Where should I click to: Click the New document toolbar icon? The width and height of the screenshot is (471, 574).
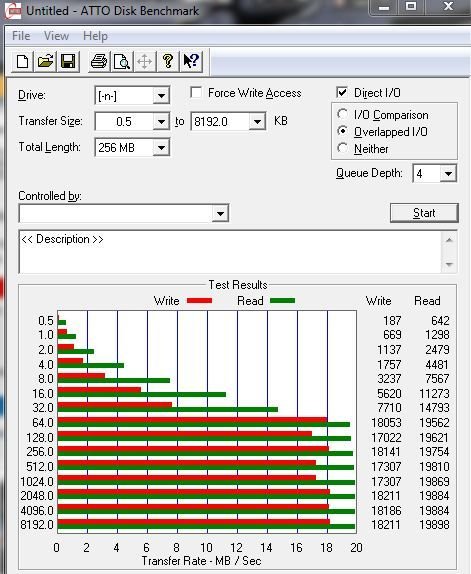(23, 61)
